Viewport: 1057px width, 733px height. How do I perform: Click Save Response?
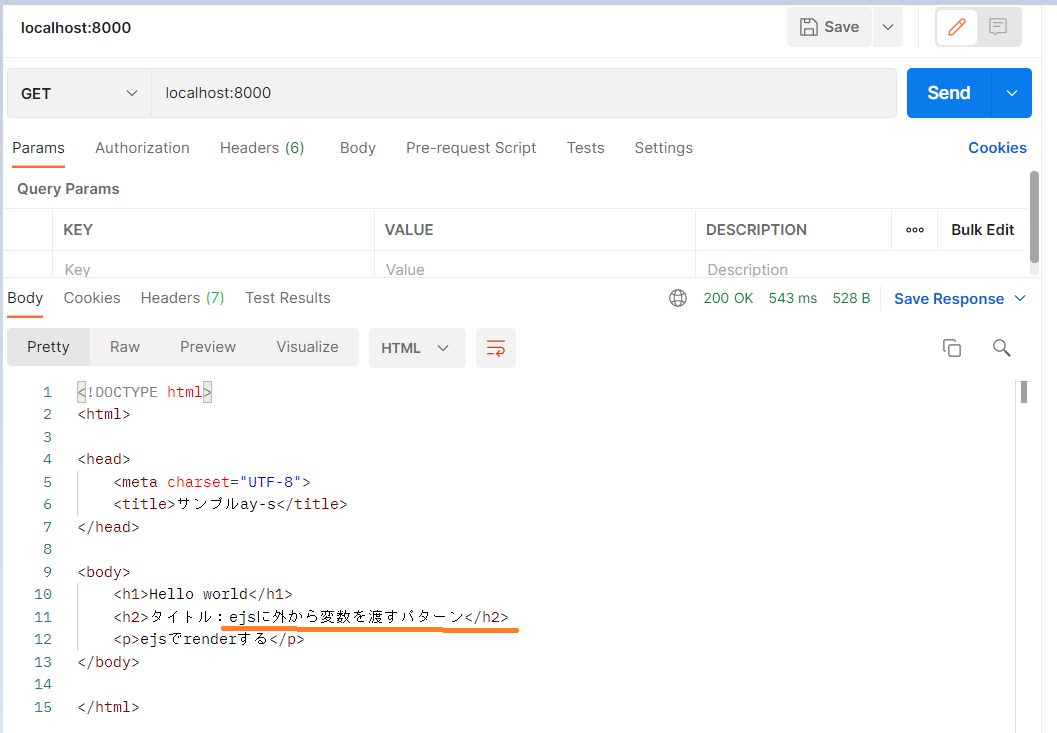[x=948, y=299]
